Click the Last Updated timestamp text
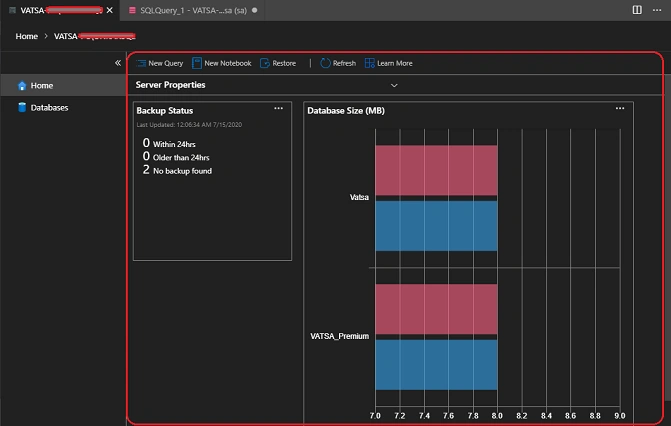The image size is (671, 426). (189, 125)
